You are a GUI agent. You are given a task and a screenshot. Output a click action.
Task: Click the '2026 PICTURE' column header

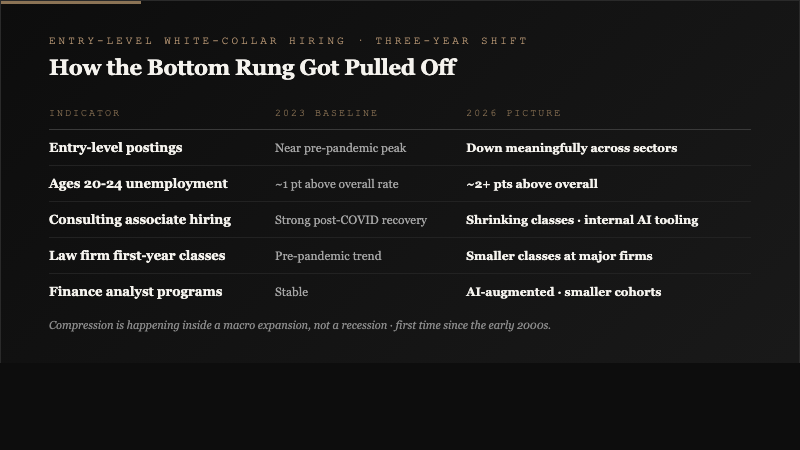pyautogui.click(x=513, y=113)
